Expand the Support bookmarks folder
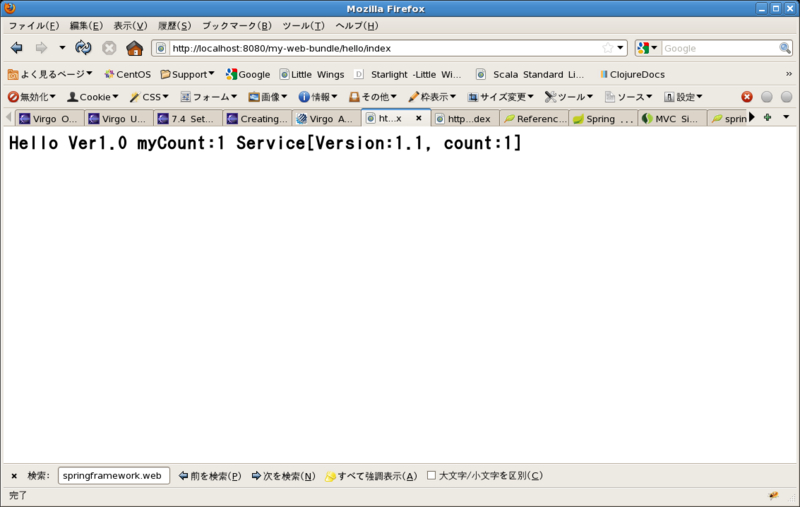The width and height of the screenshot is (800, 507). (x=187, y=74)
